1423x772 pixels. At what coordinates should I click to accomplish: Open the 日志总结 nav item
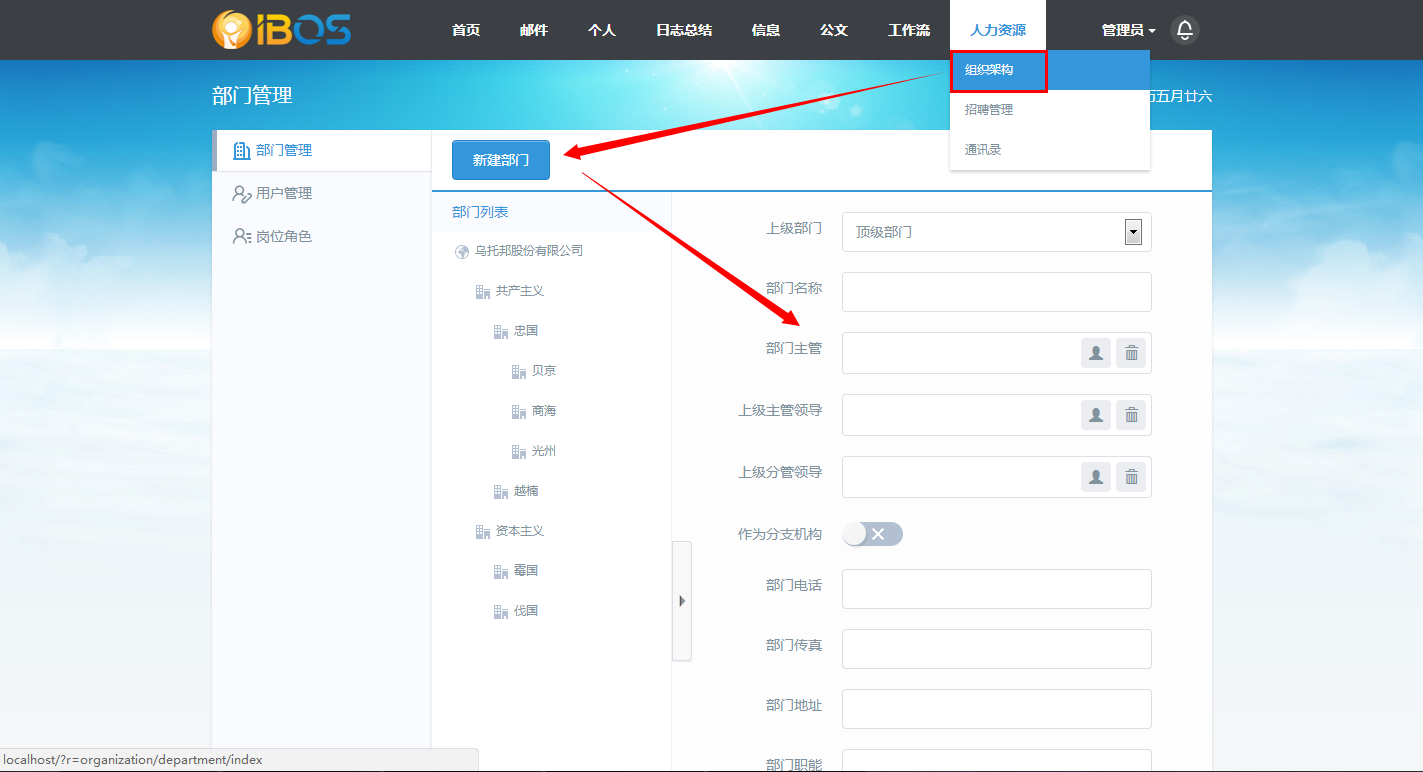point(684,30)
